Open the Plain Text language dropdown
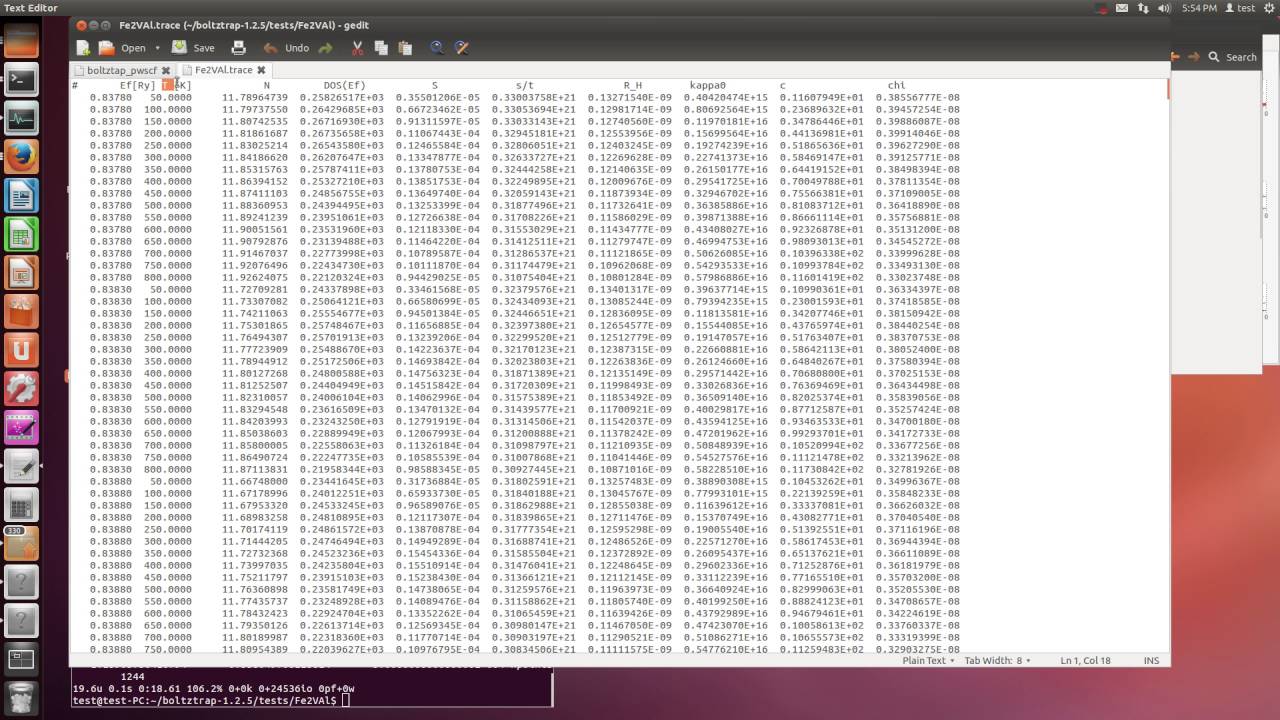The image size is (1280, 720). point(928,660)
